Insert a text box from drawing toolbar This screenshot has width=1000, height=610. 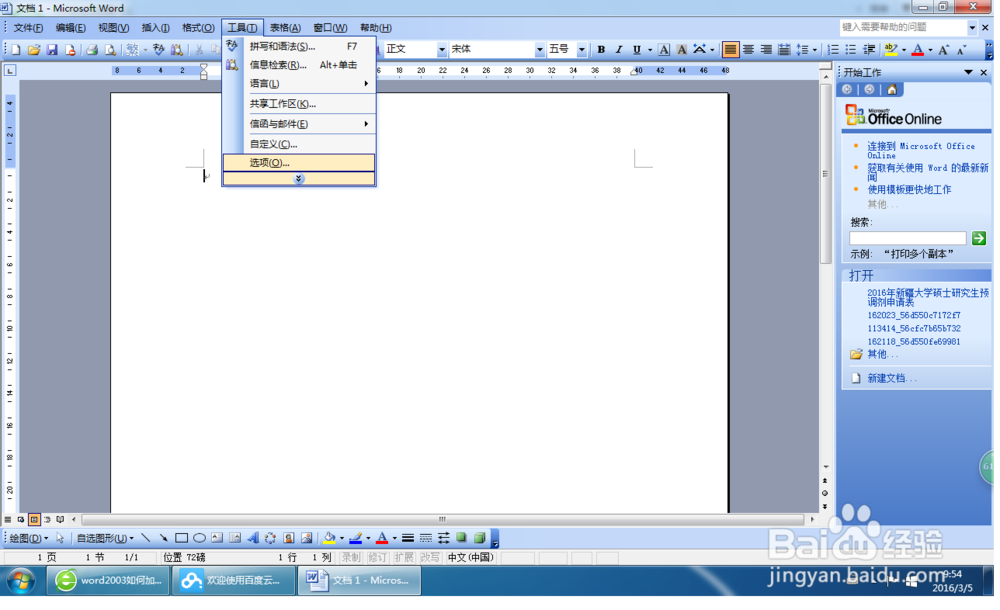[x=215, y=538]
